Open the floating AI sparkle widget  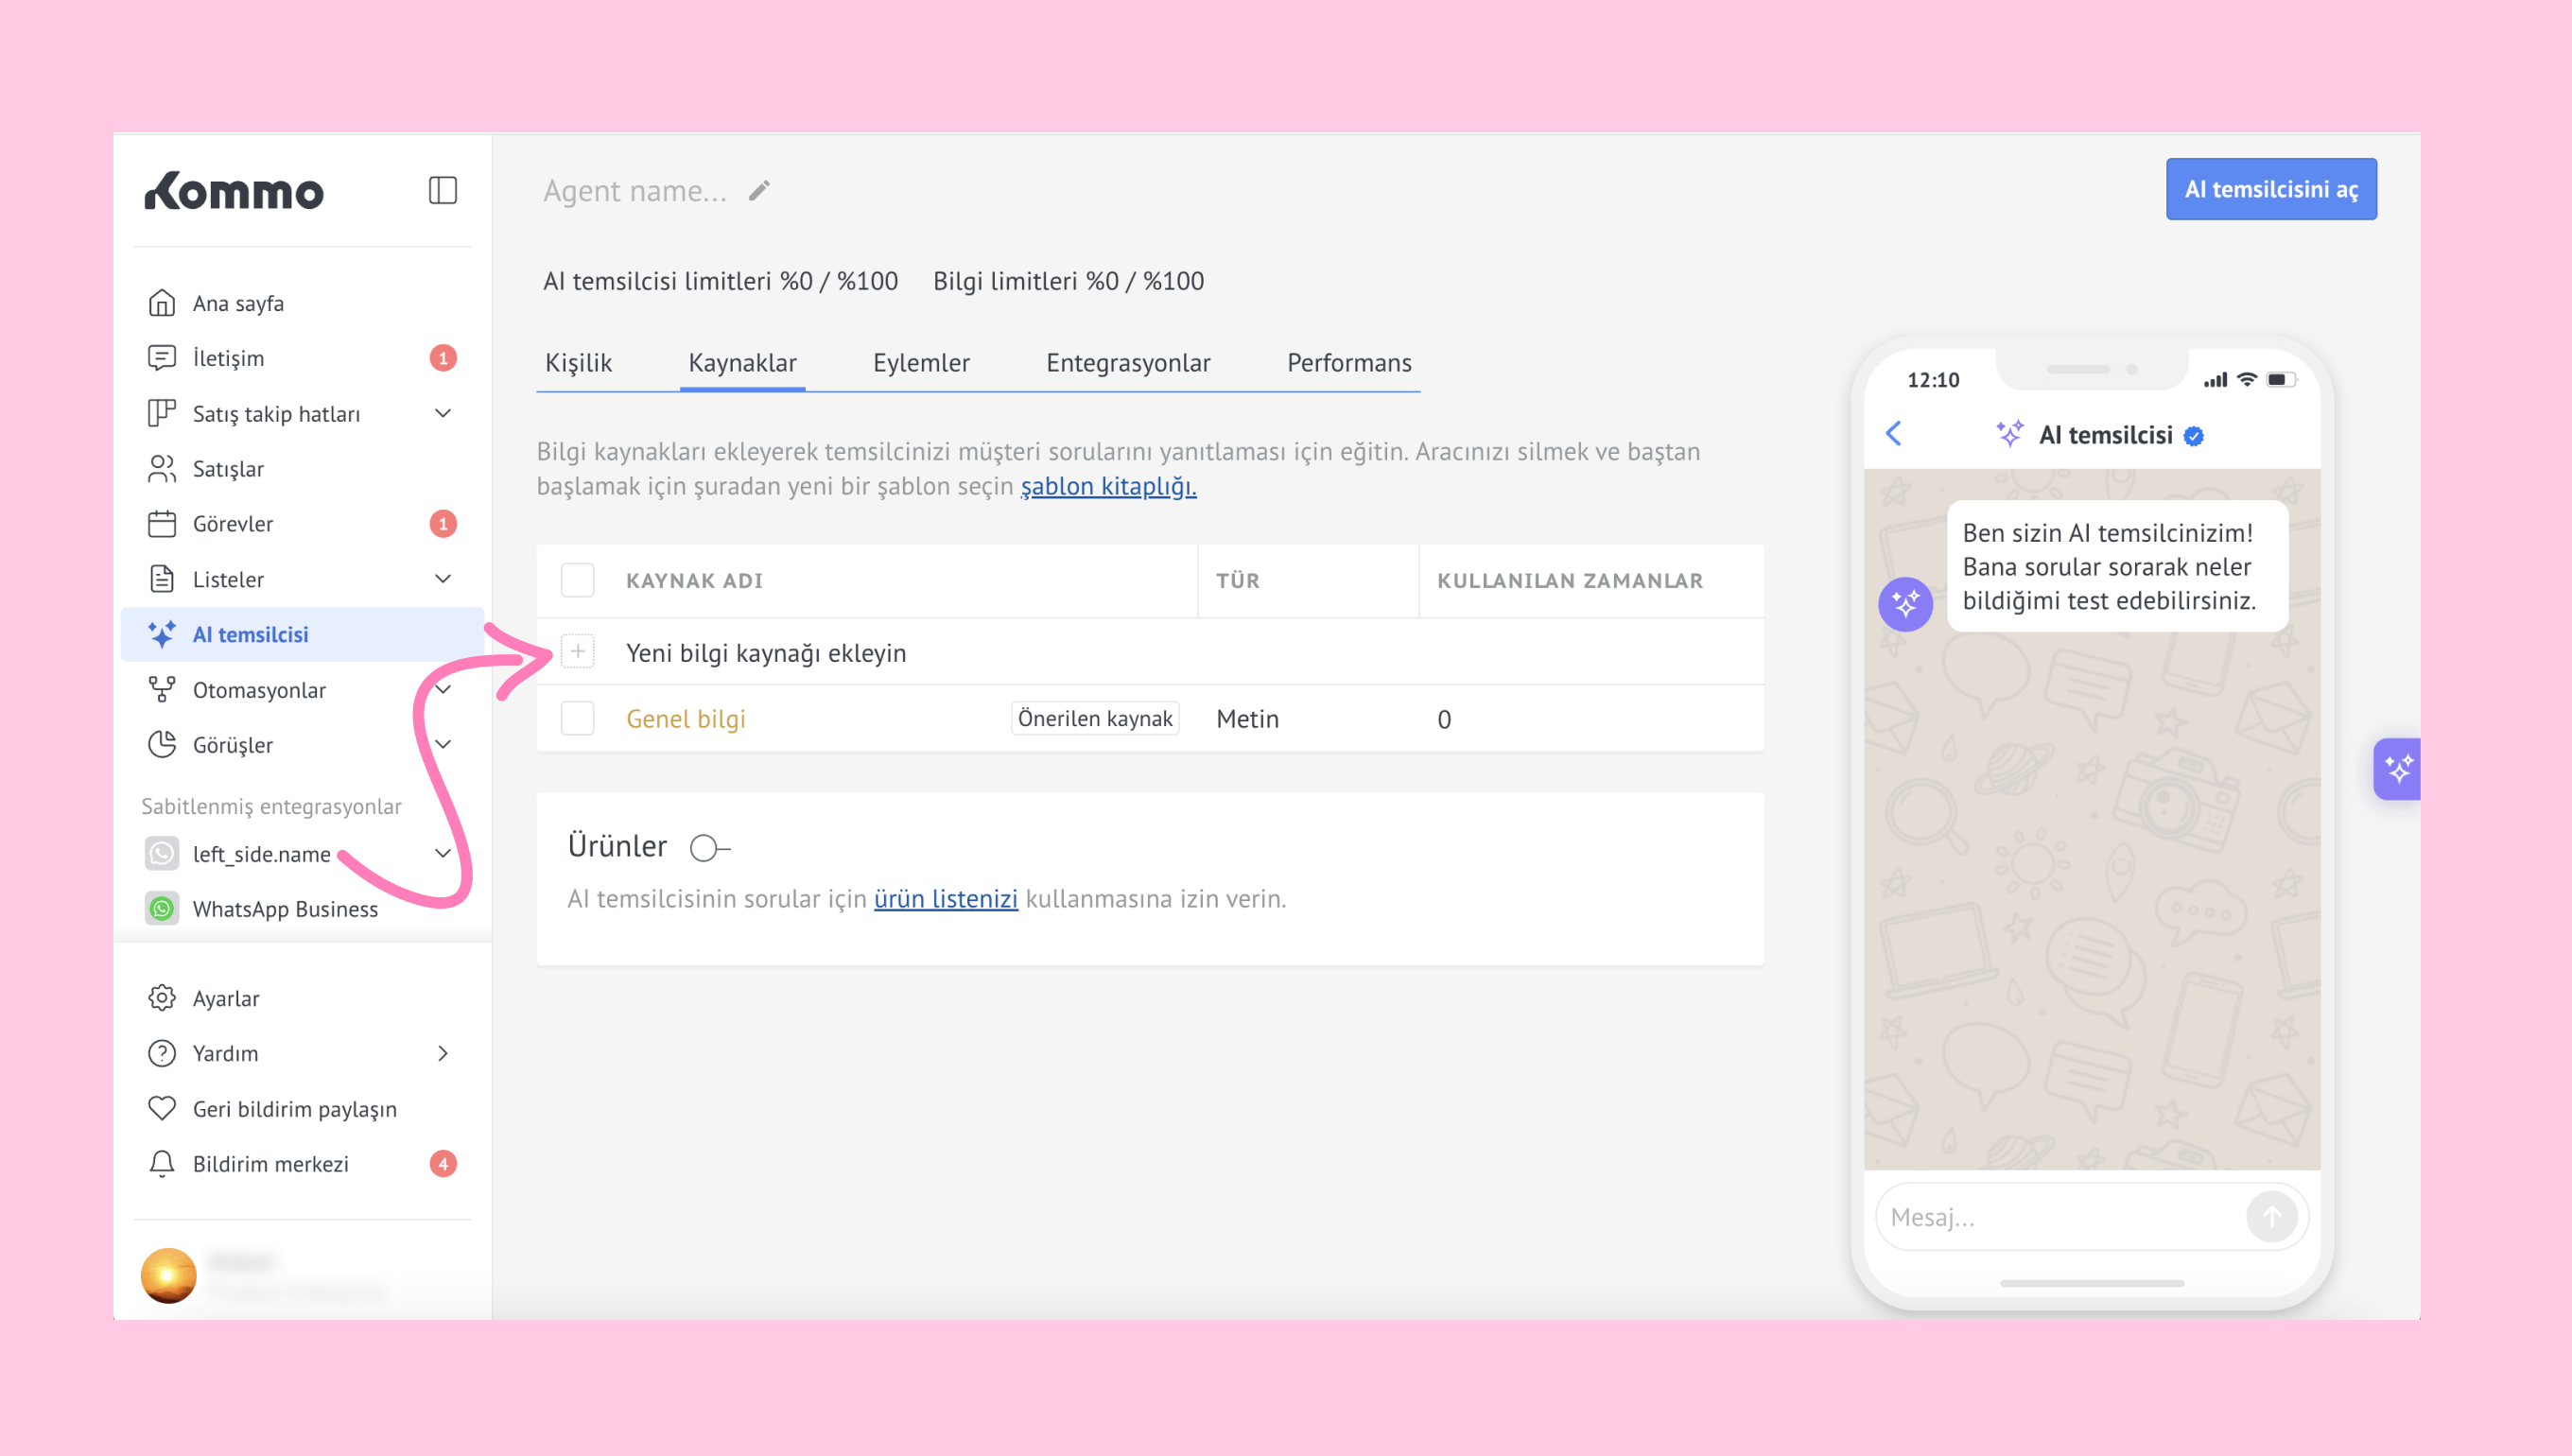tap(2397, 768)
